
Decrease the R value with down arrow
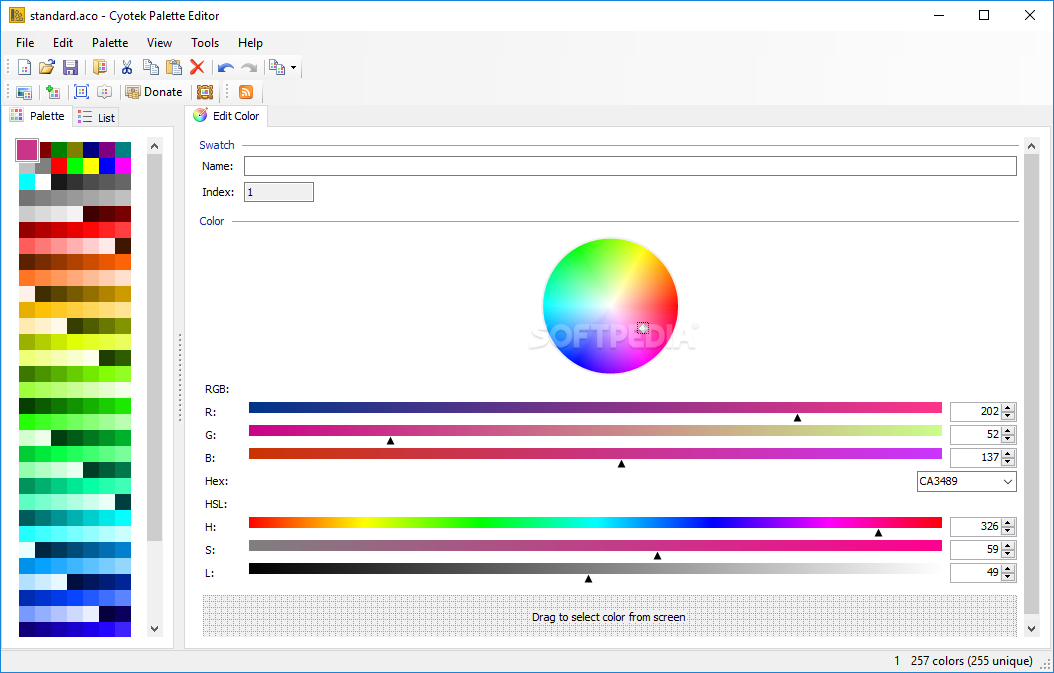pos(1007,415)
